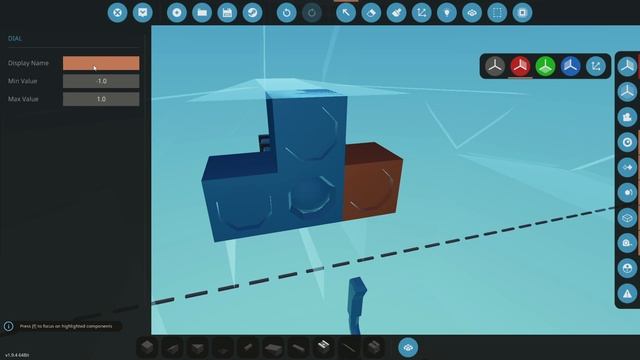Toggle the red X-axis mirror button
The height and width of the screenshot is (360, 640).
click(x=520, y=66)
